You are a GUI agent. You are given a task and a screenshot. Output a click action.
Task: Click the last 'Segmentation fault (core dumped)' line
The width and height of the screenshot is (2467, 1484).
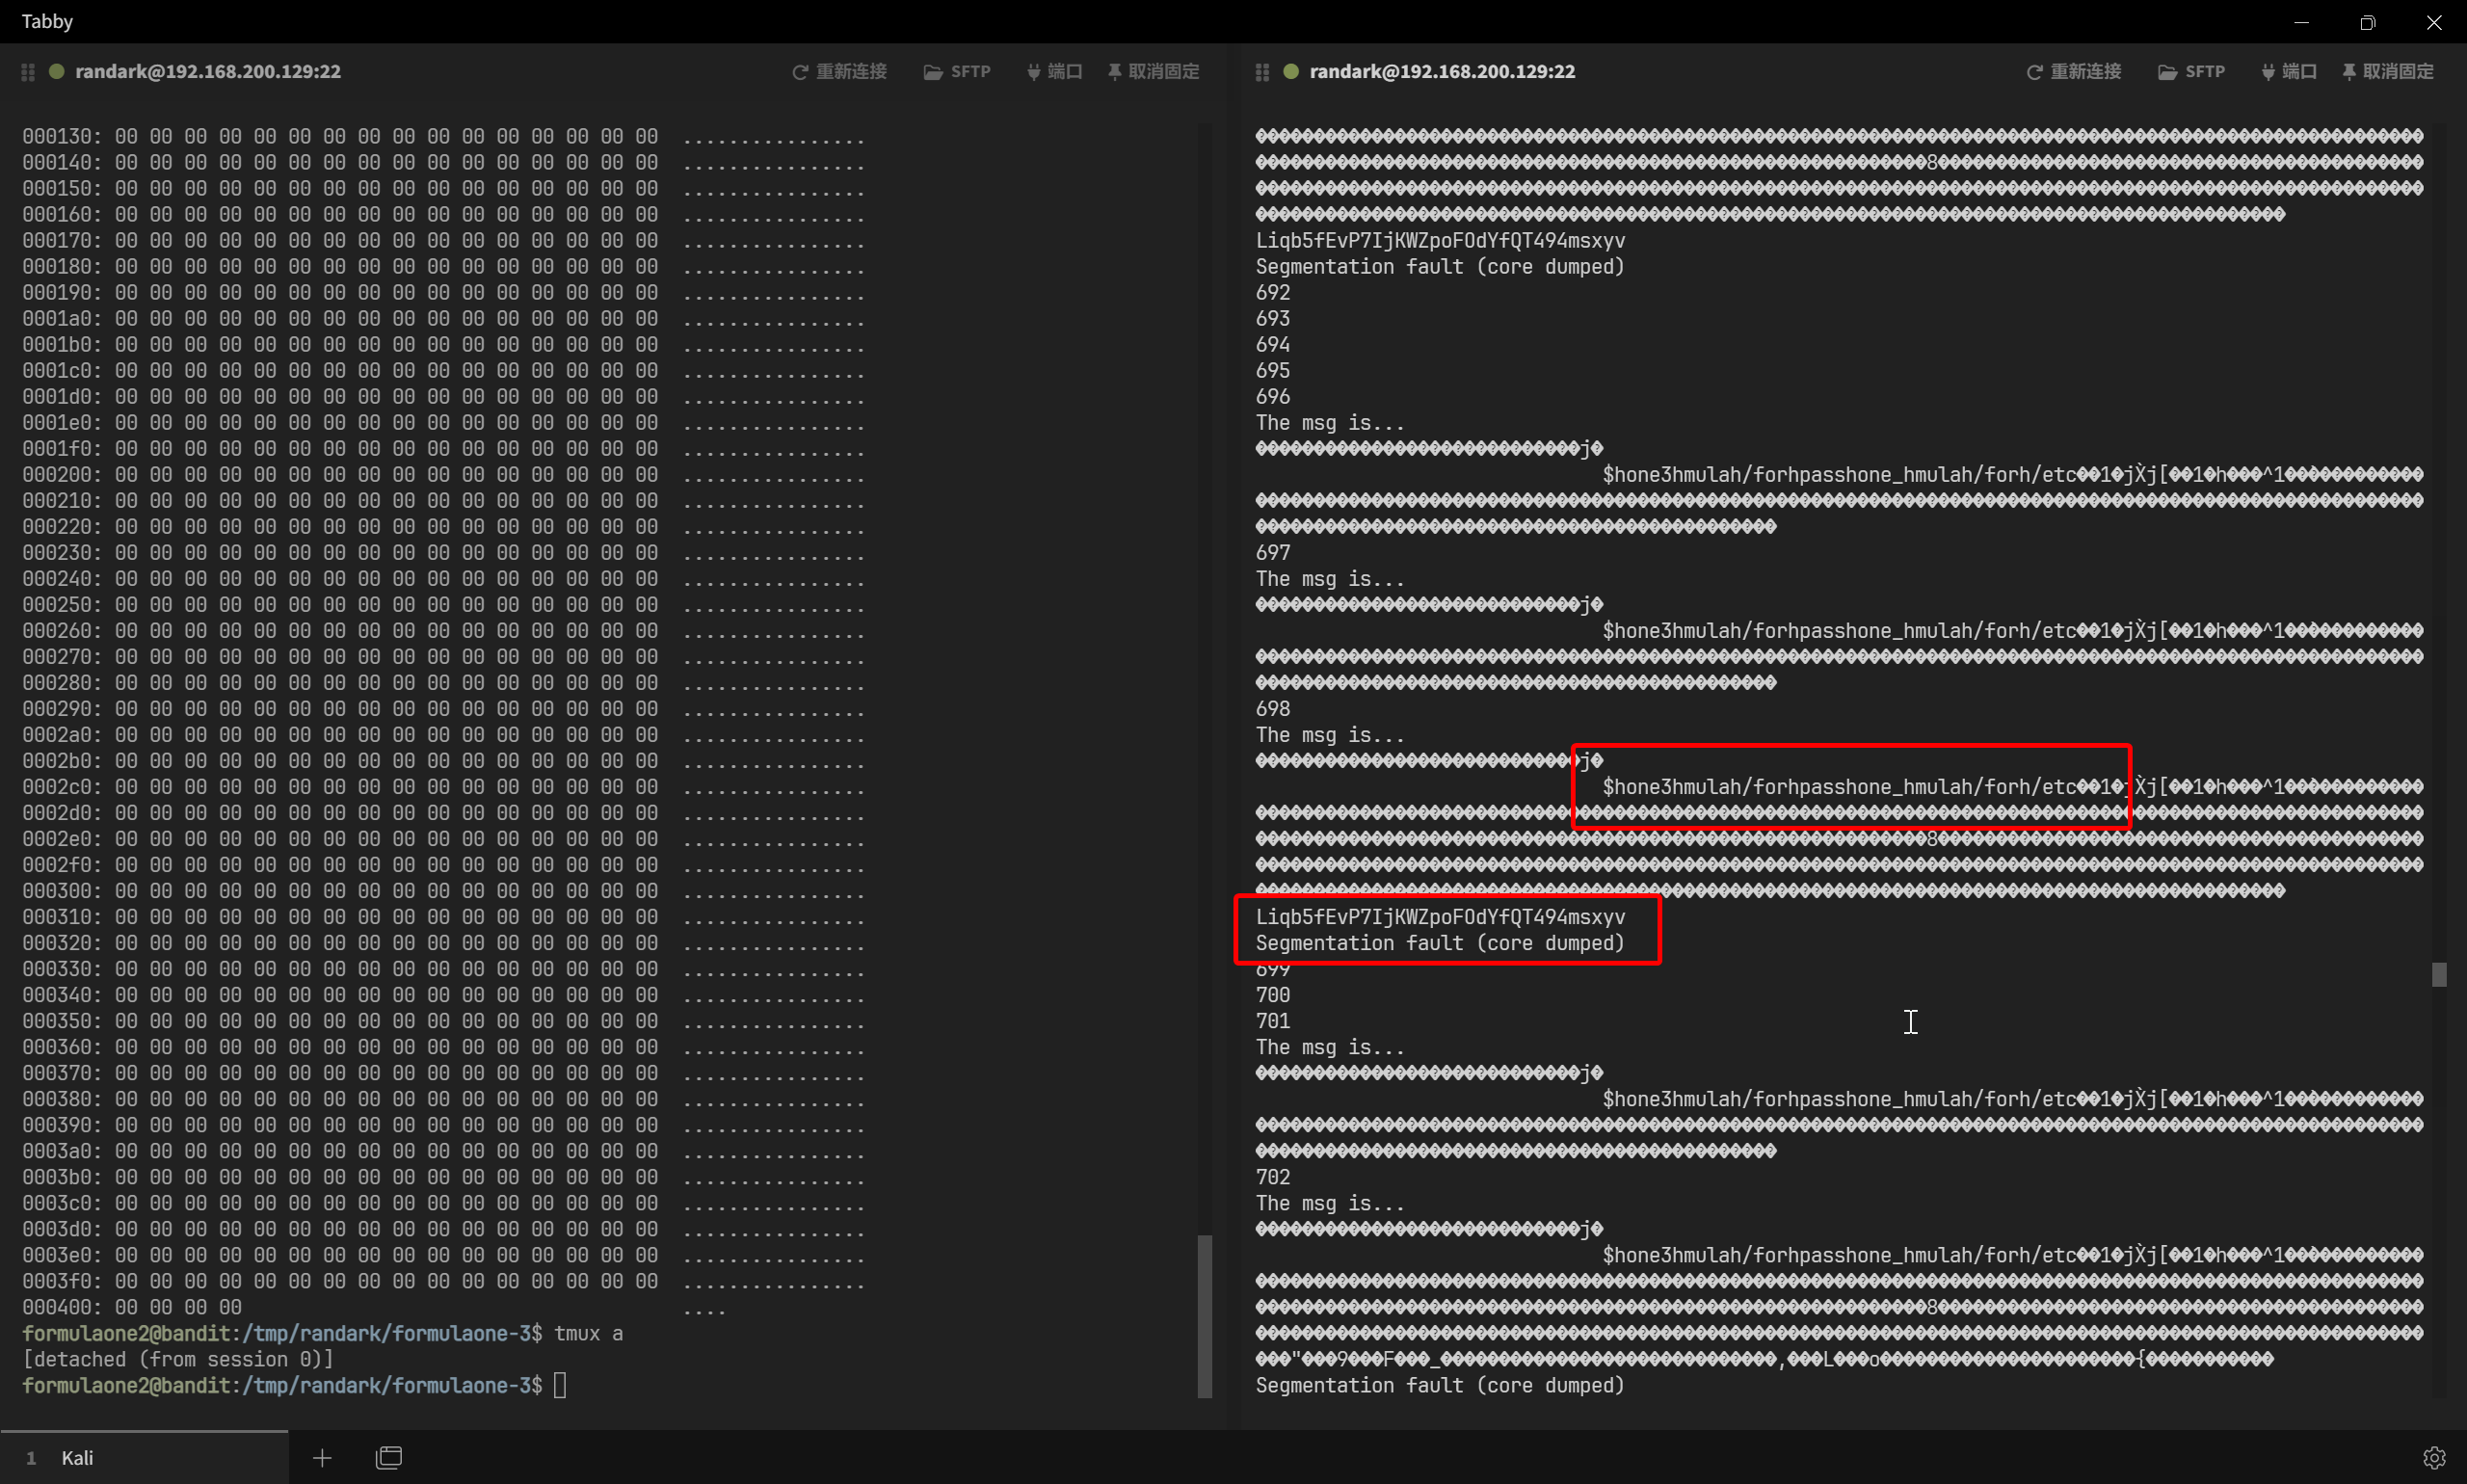(x=1440, y=1385)
